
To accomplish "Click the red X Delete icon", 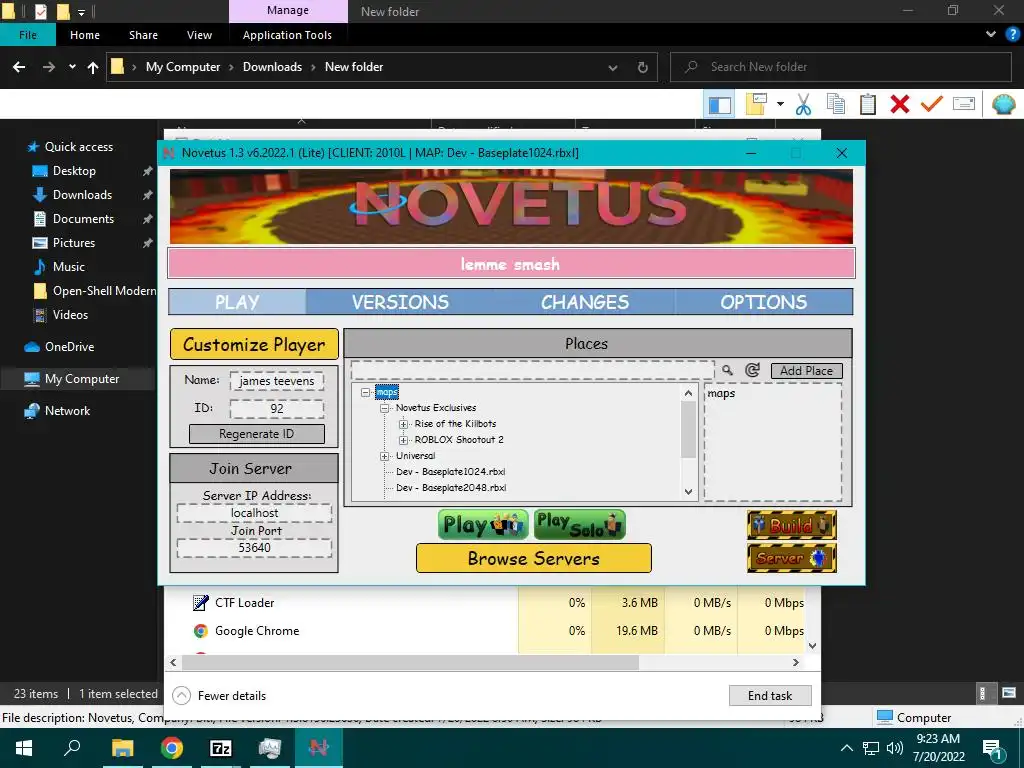I will click(900, 104).
